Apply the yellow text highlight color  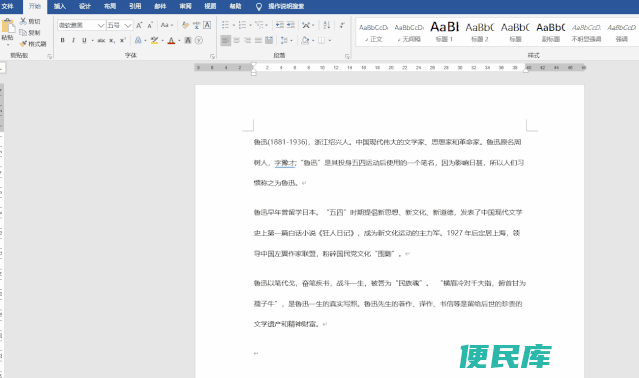154,40
